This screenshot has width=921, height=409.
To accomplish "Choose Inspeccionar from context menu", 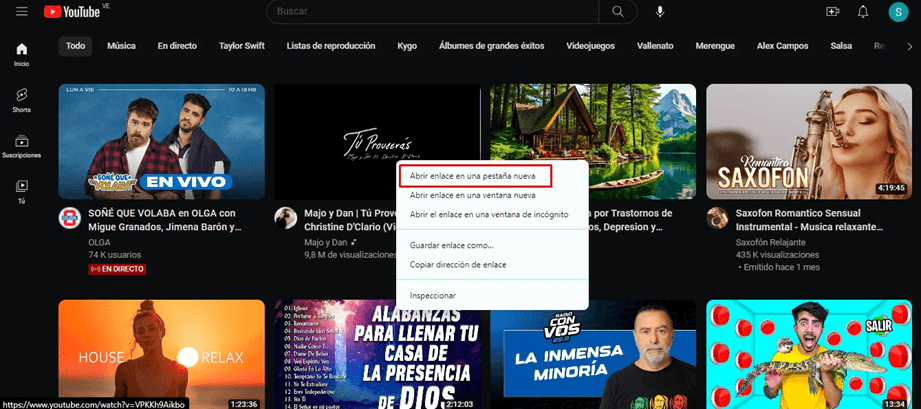I will [x=492, y=296].
